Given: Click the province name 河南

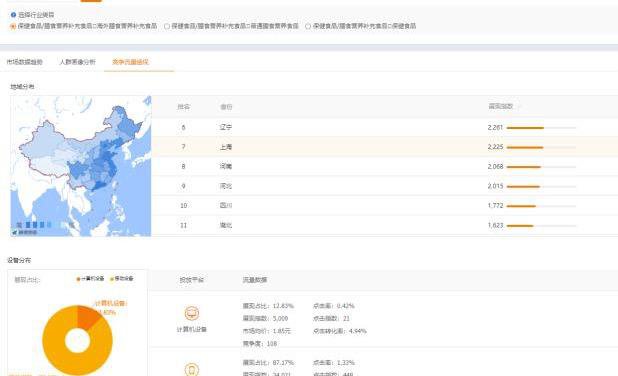Looking at the screenshot, I should (226, 166).
